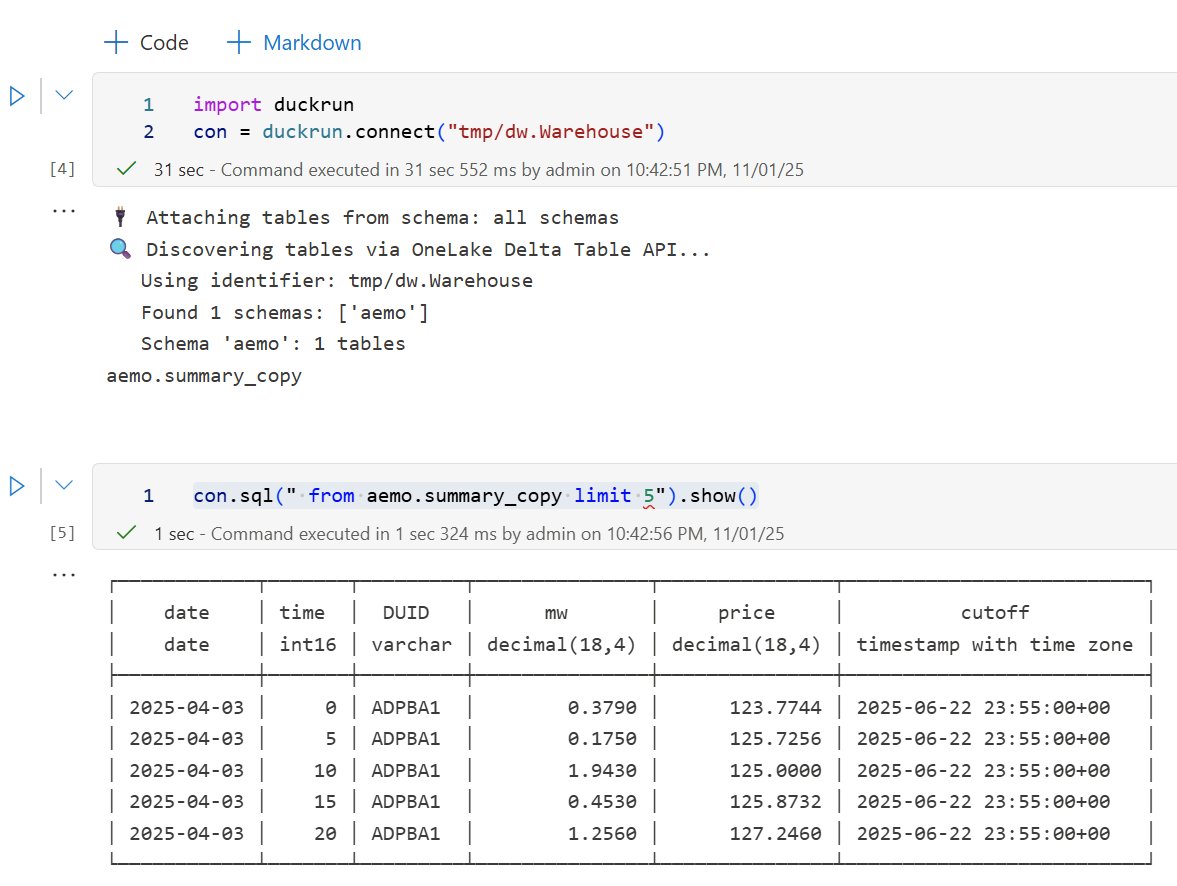
Task: Click price value 127.2460
Action: pyautogui.click(x=775, y=833)
